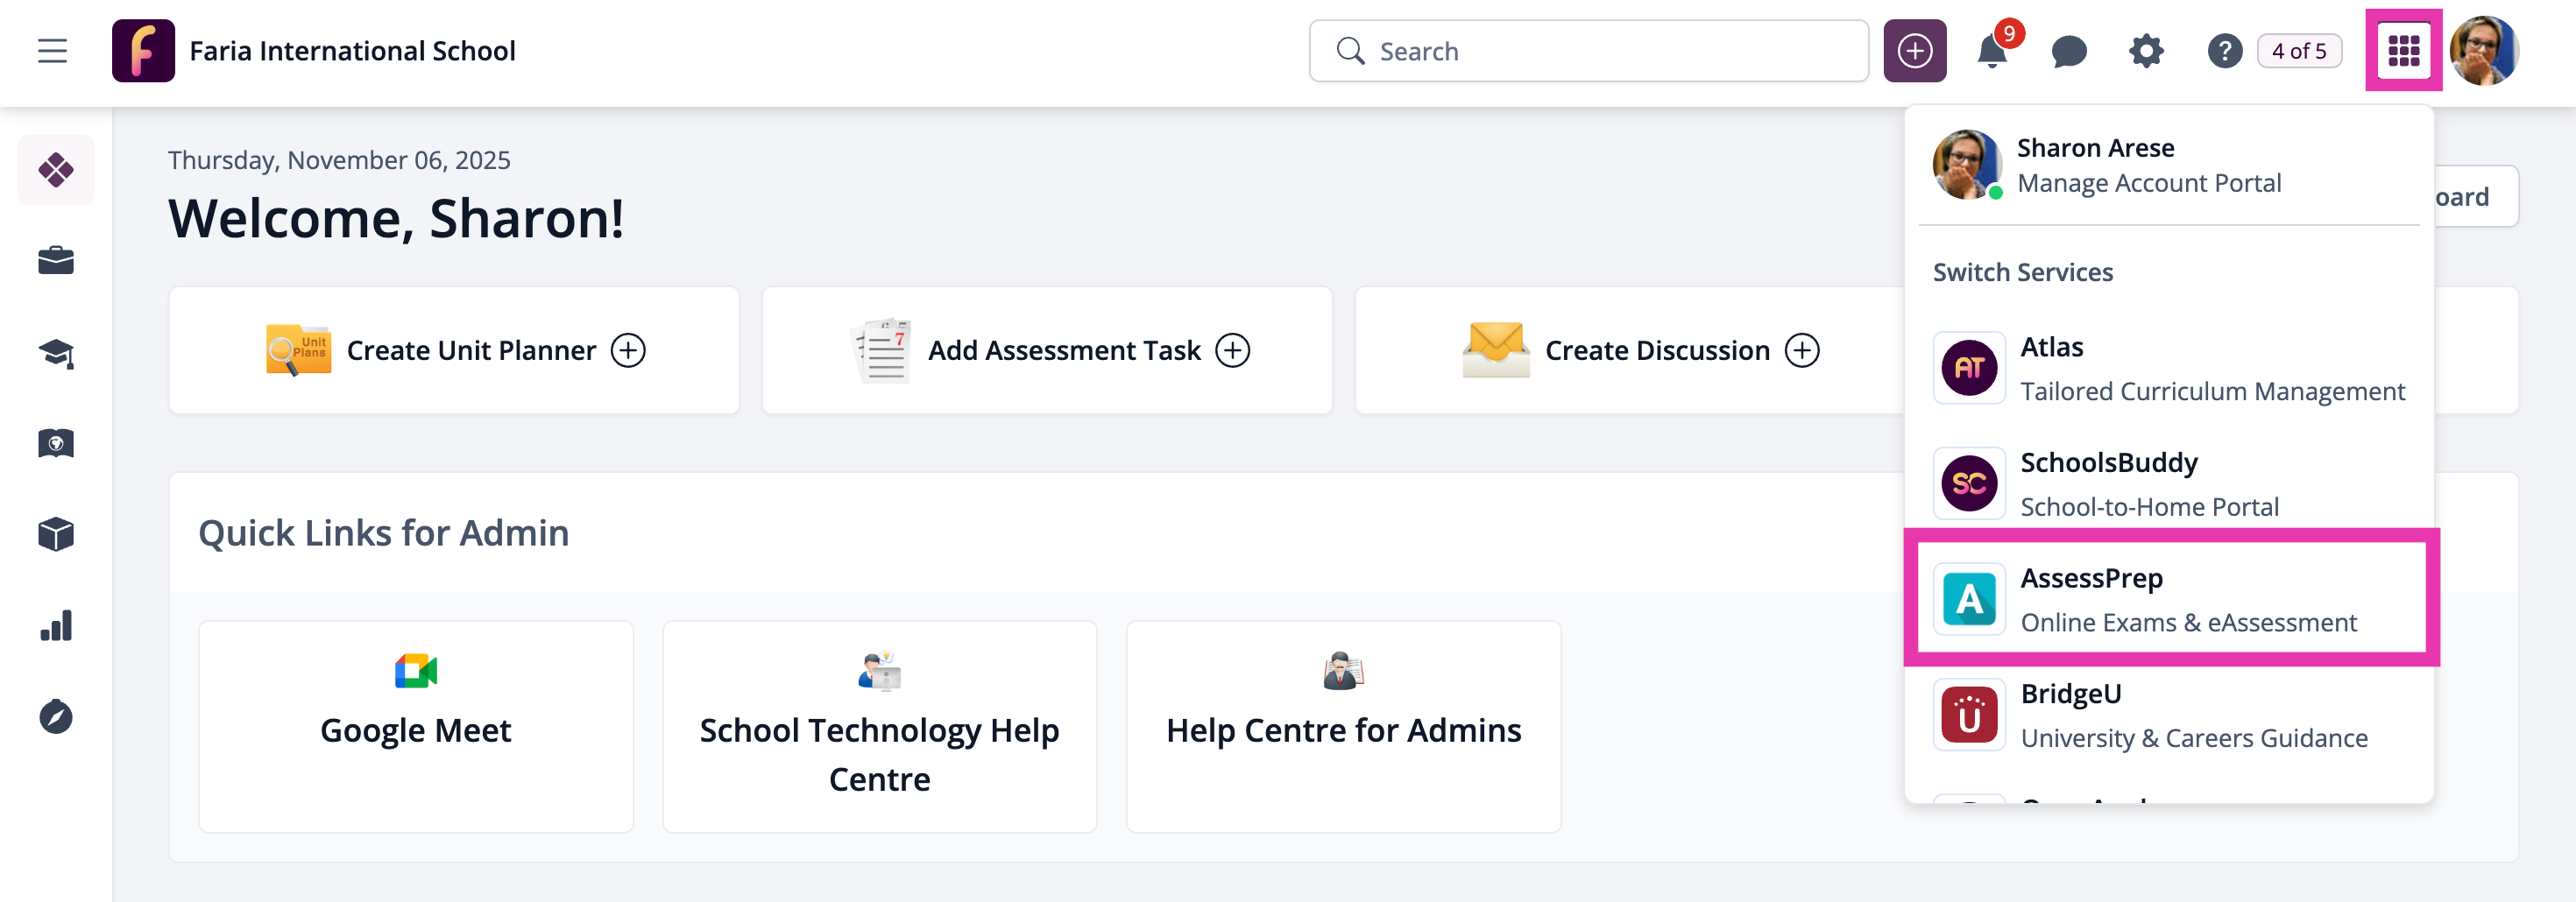
Task: Switch to SchoolsBuddy service
Action: click(2169, 484)
